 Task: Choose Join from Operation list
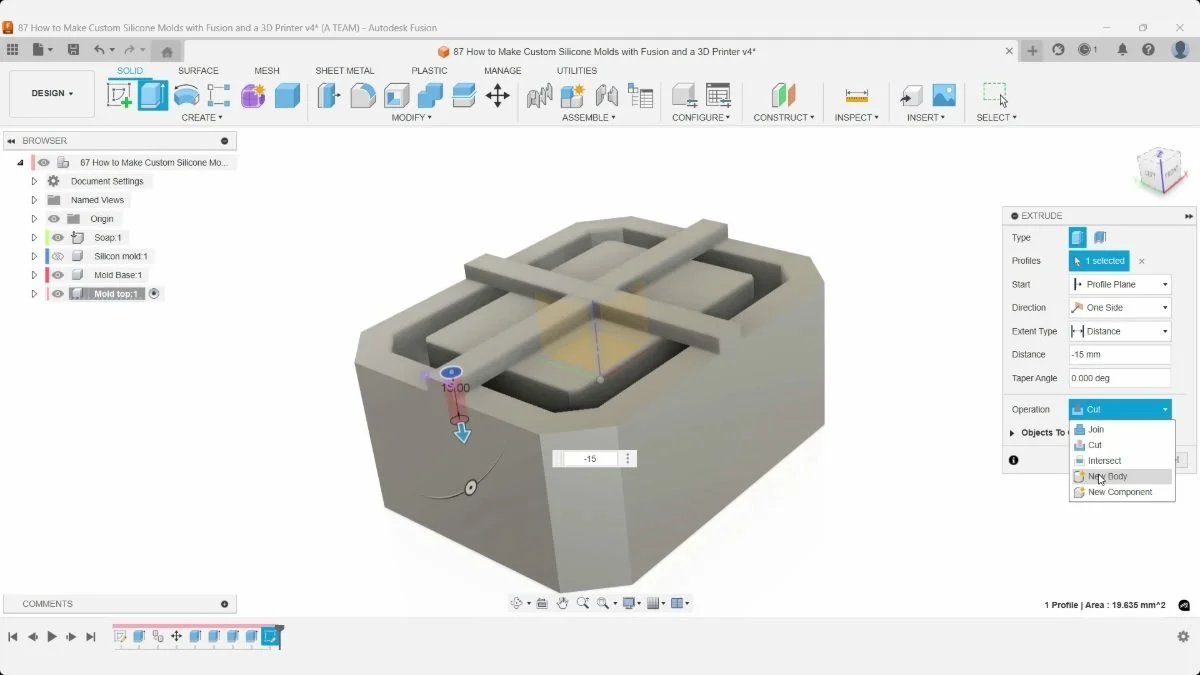pos(1121,429)
